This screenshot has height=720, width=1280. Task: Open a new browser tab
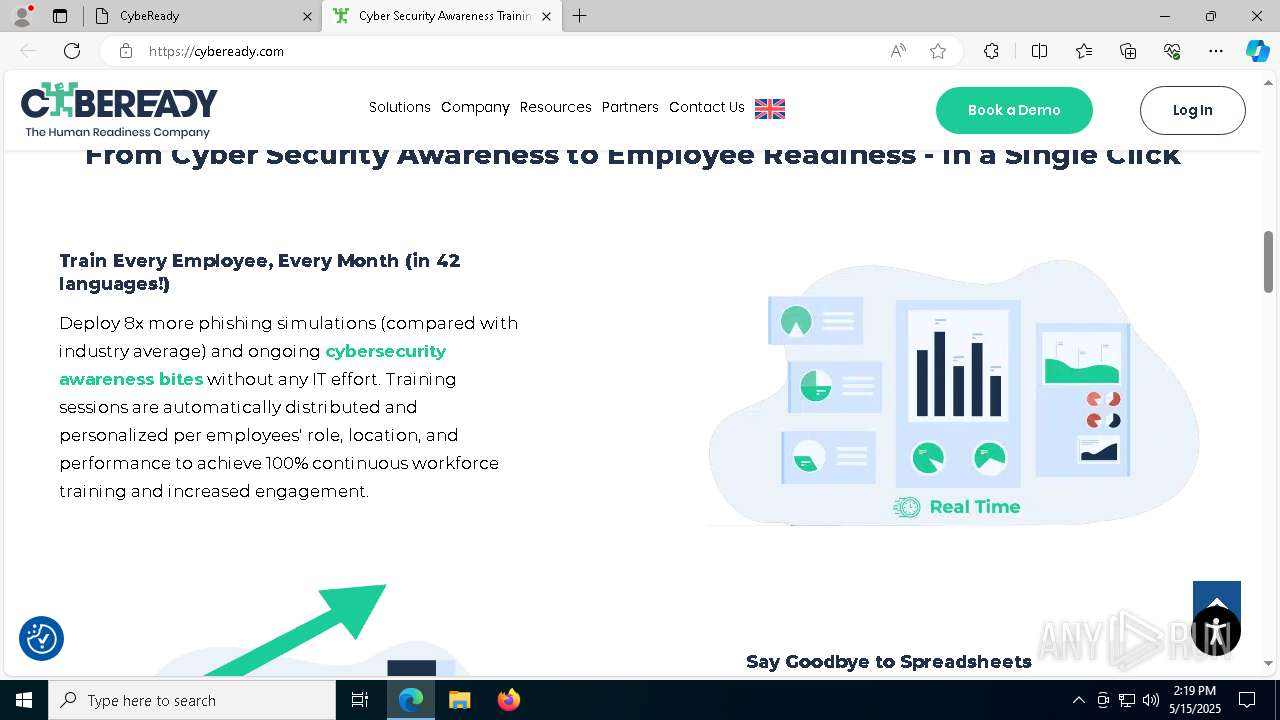[x=580, y=16]
